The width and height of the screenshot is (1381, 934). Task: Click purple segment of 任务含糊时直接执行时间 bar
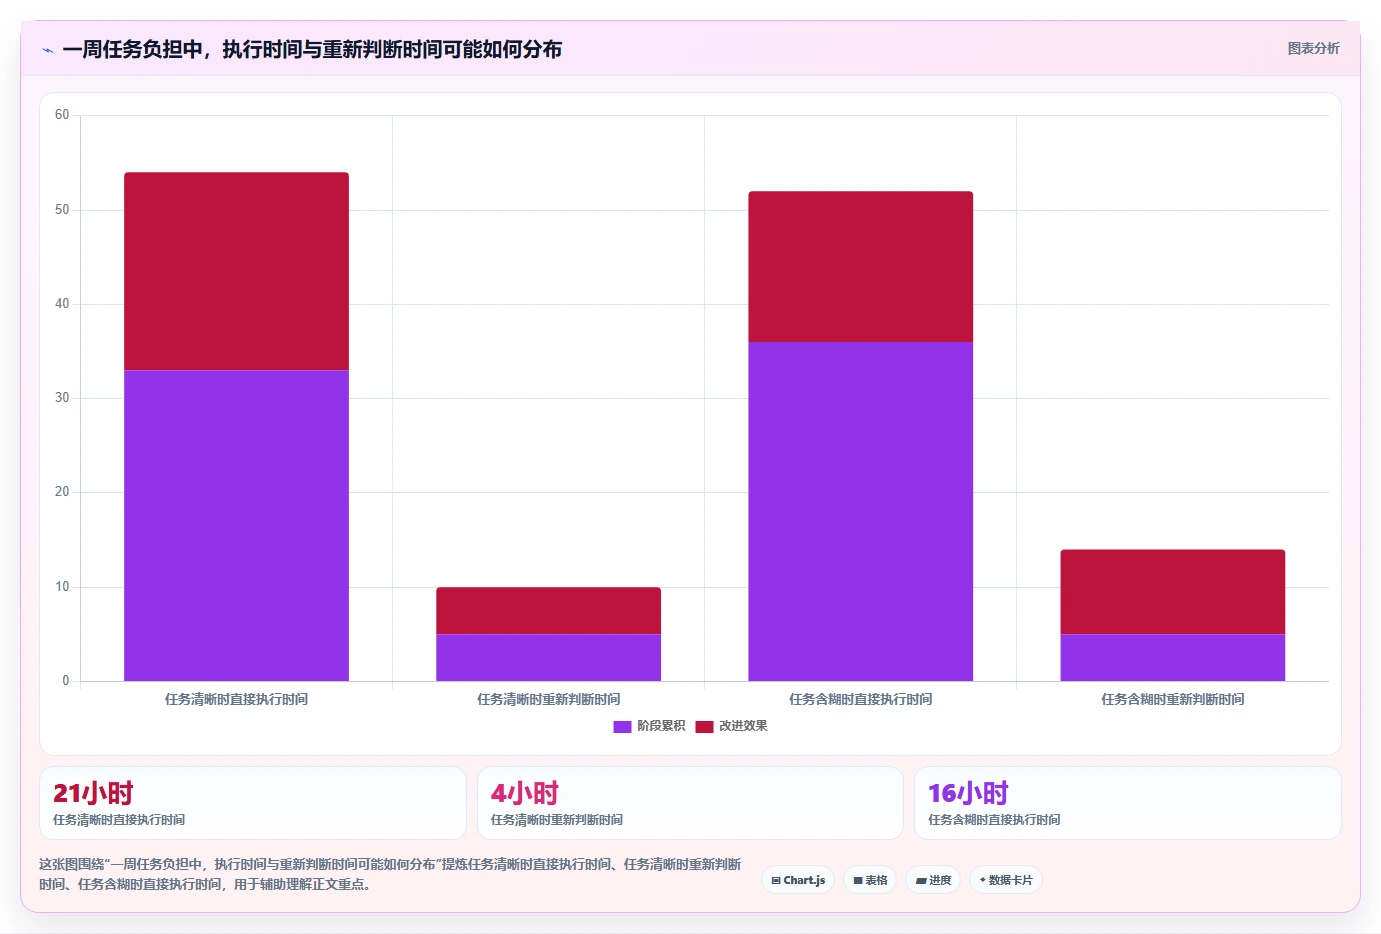(860, 512)
